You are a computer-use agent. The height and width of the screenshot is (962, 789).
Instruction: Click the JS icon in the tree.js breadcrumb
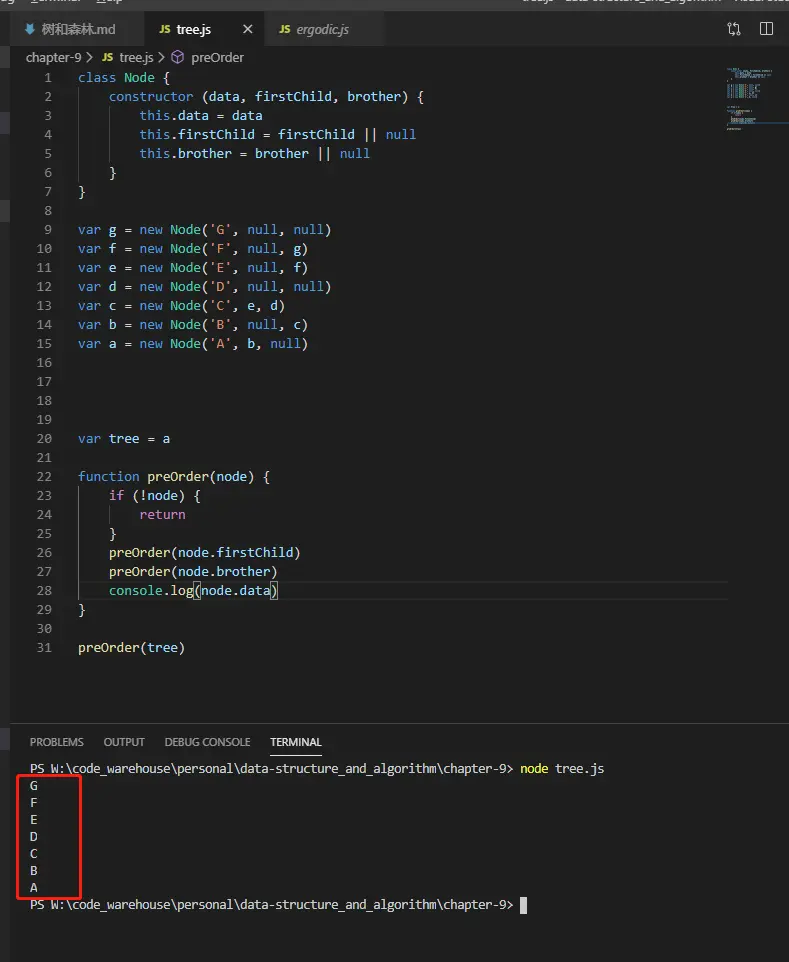(107, 57)
